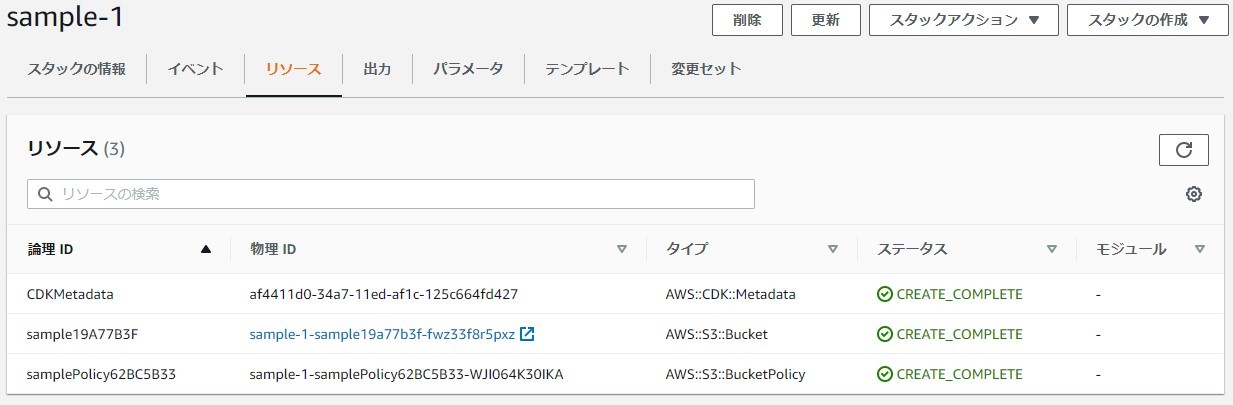Open the sample-1-sample19a77b3f bucket link

pos(382,334)
